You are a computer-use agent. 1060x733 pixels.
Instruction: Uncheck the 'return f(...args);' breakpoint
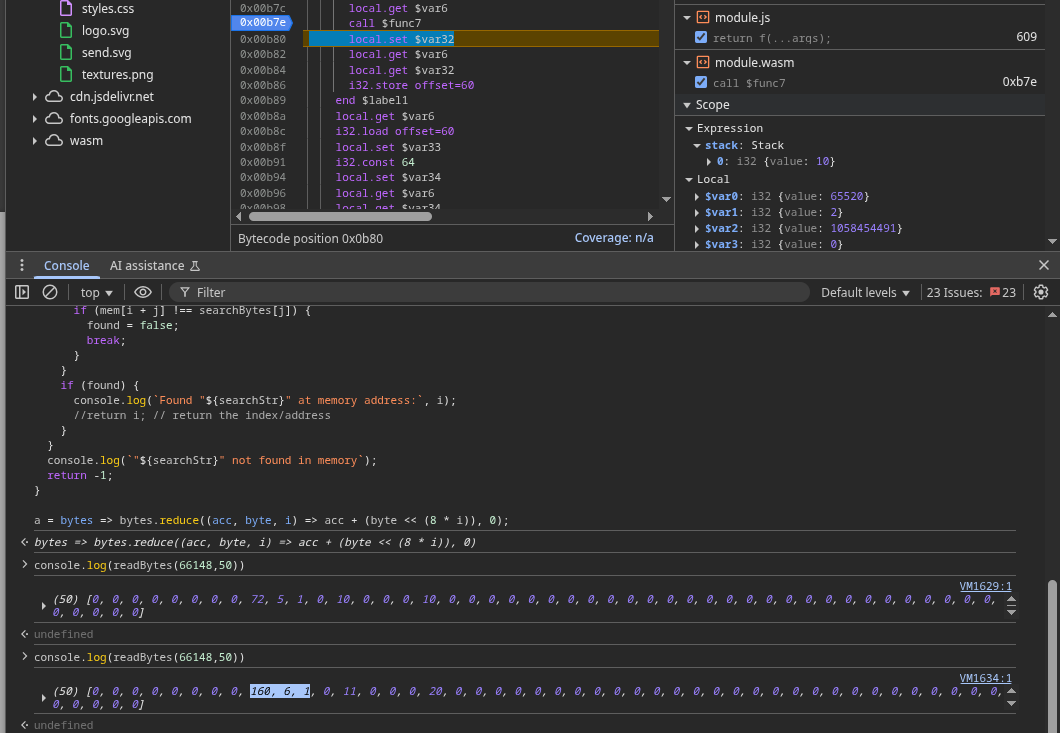click(x=701, y=37)
